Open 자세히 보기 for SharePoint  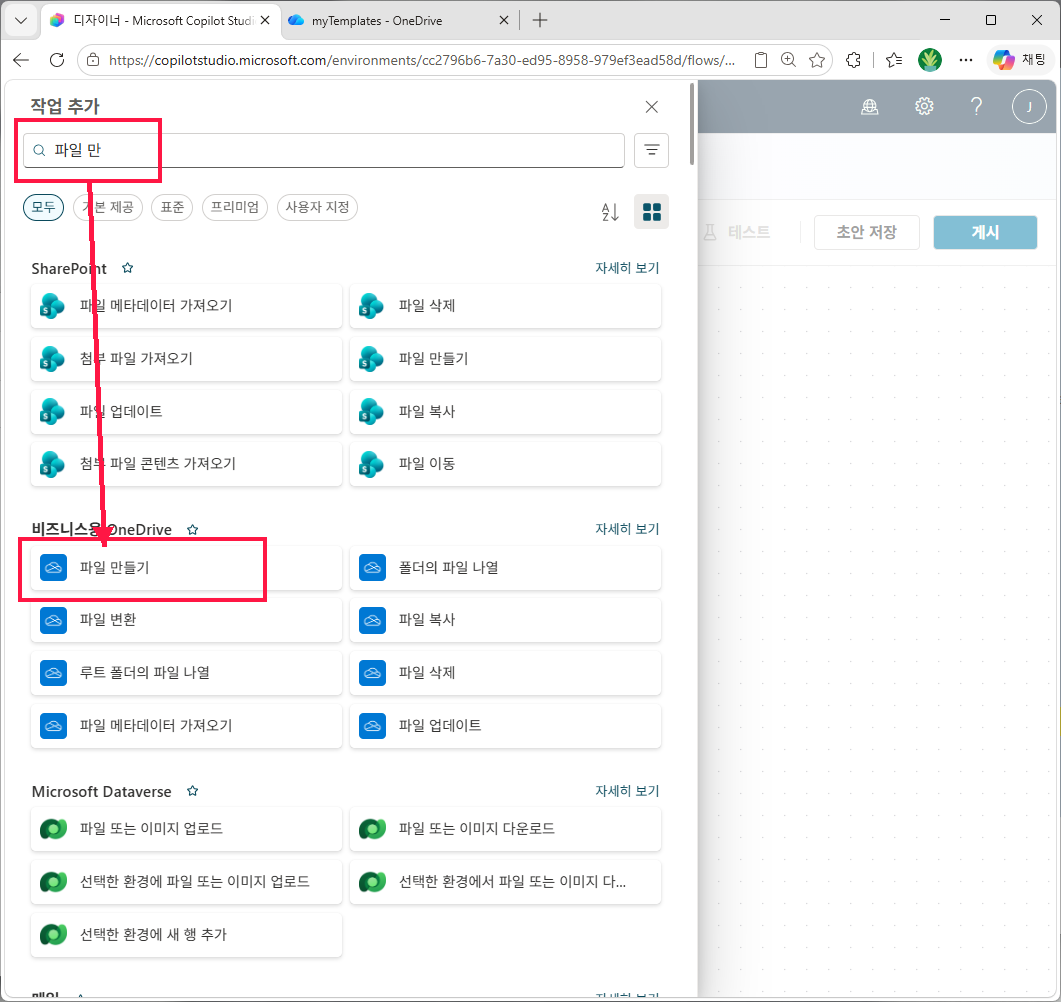click(x=627, y=268)
